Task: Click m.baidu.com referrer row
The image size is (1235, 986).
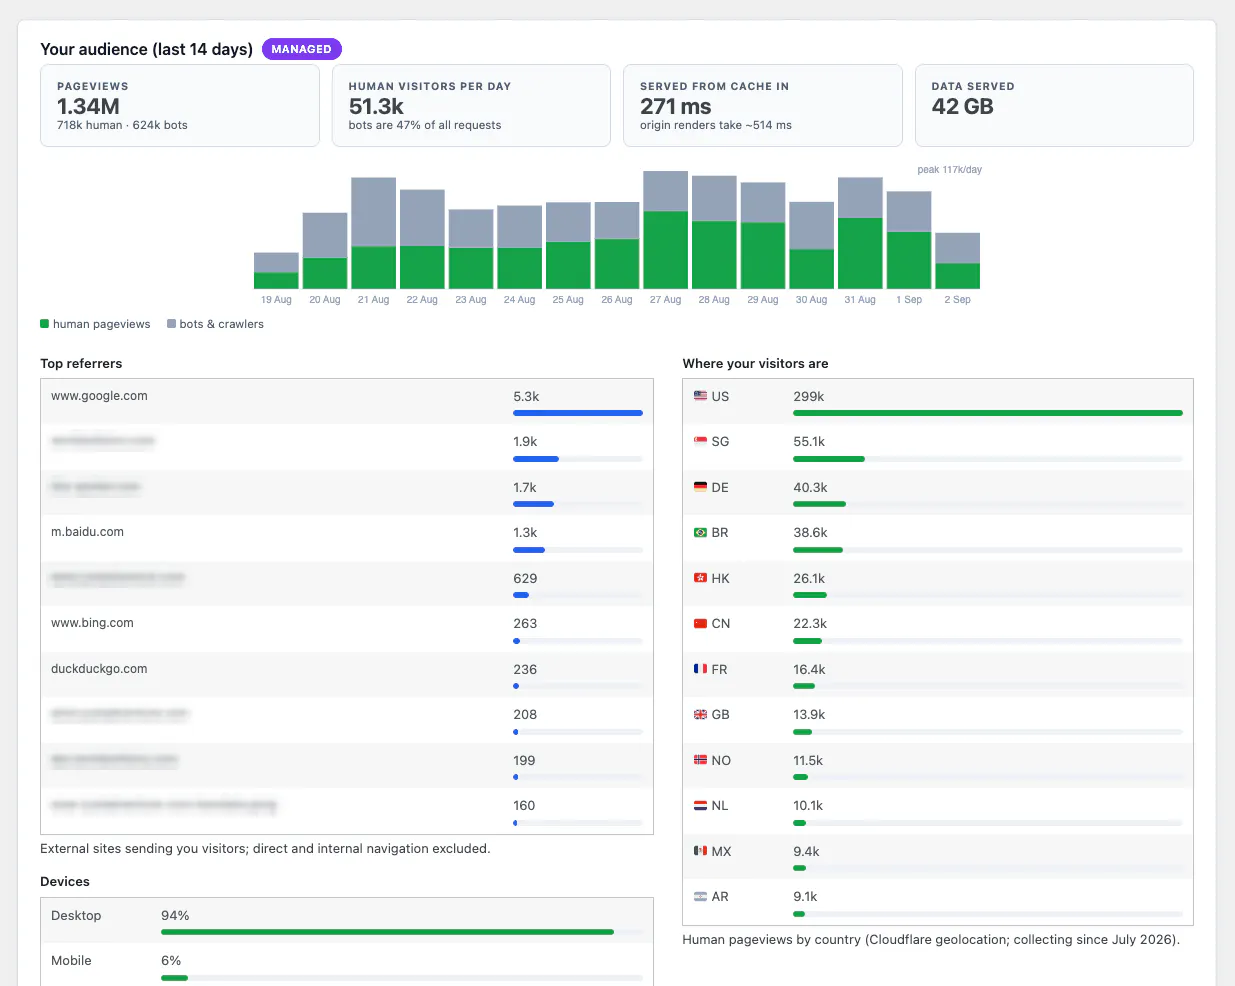Action: click(347, 538)
